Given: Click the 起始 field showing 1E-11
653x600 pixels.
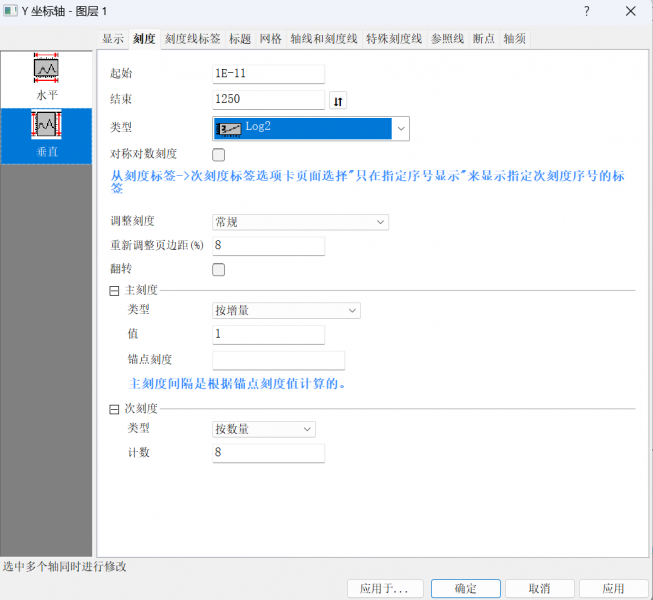Looking at the screenshot, I should [x=268, y=74].
